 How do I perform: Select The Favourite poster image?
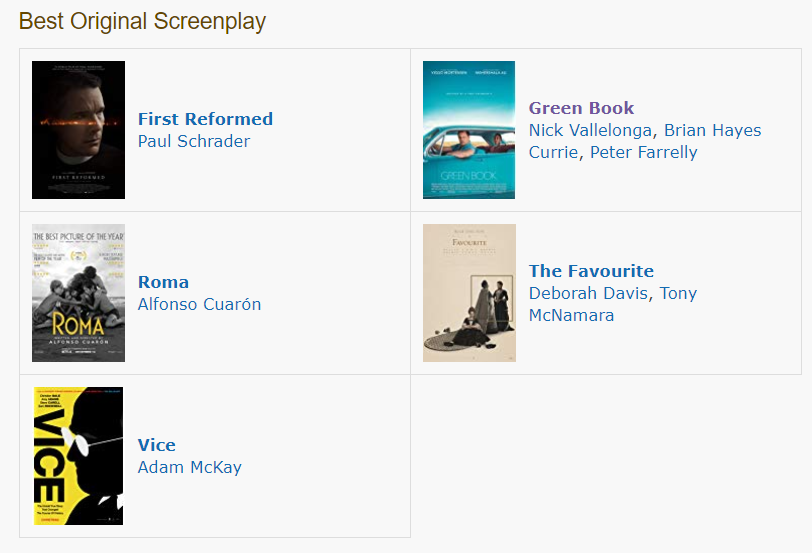(x=469, y=293)
